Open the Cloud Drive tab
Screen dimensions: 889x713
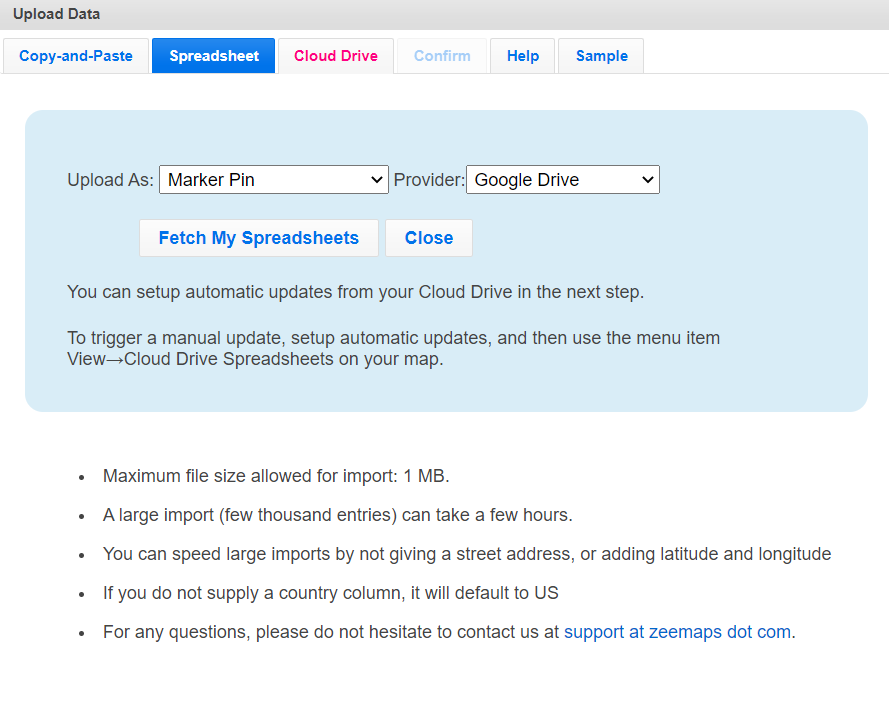coord(336,56)
